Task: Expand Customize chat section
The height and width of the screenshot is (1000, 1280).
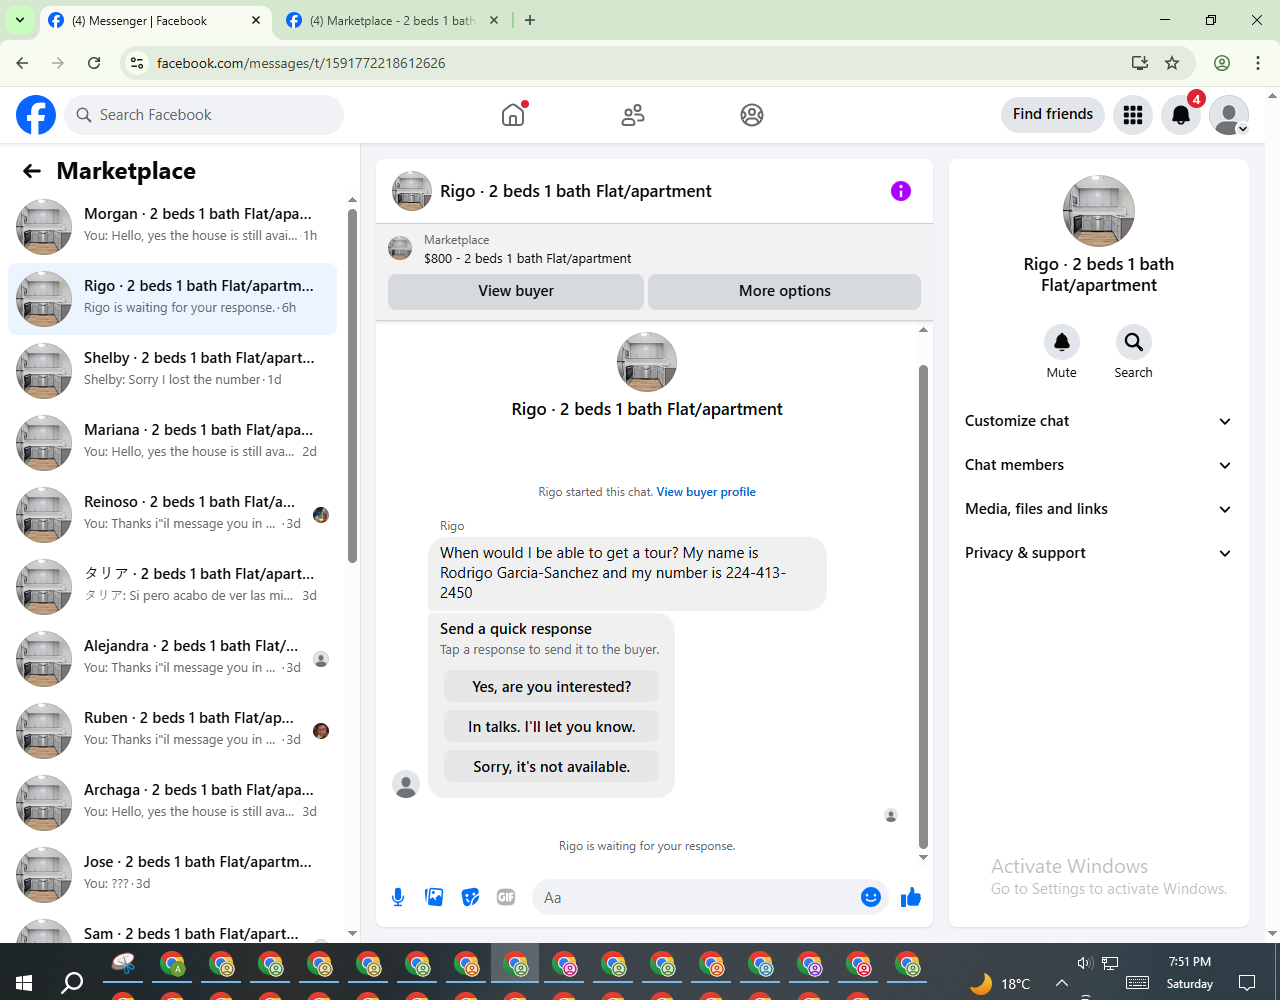Action: (1099, 421)
